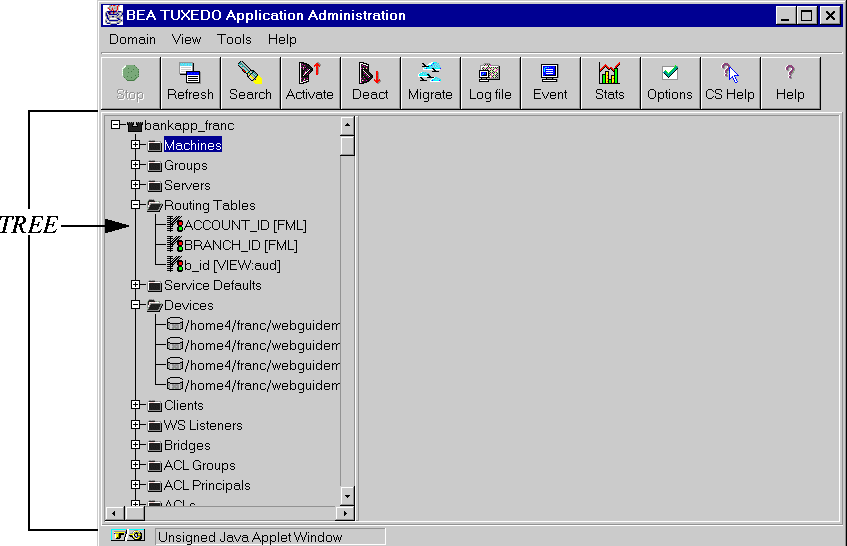Viewport: 847px width, 546px height.
Task: Select the Routing Tables tree item
Action: click(210, 205)
